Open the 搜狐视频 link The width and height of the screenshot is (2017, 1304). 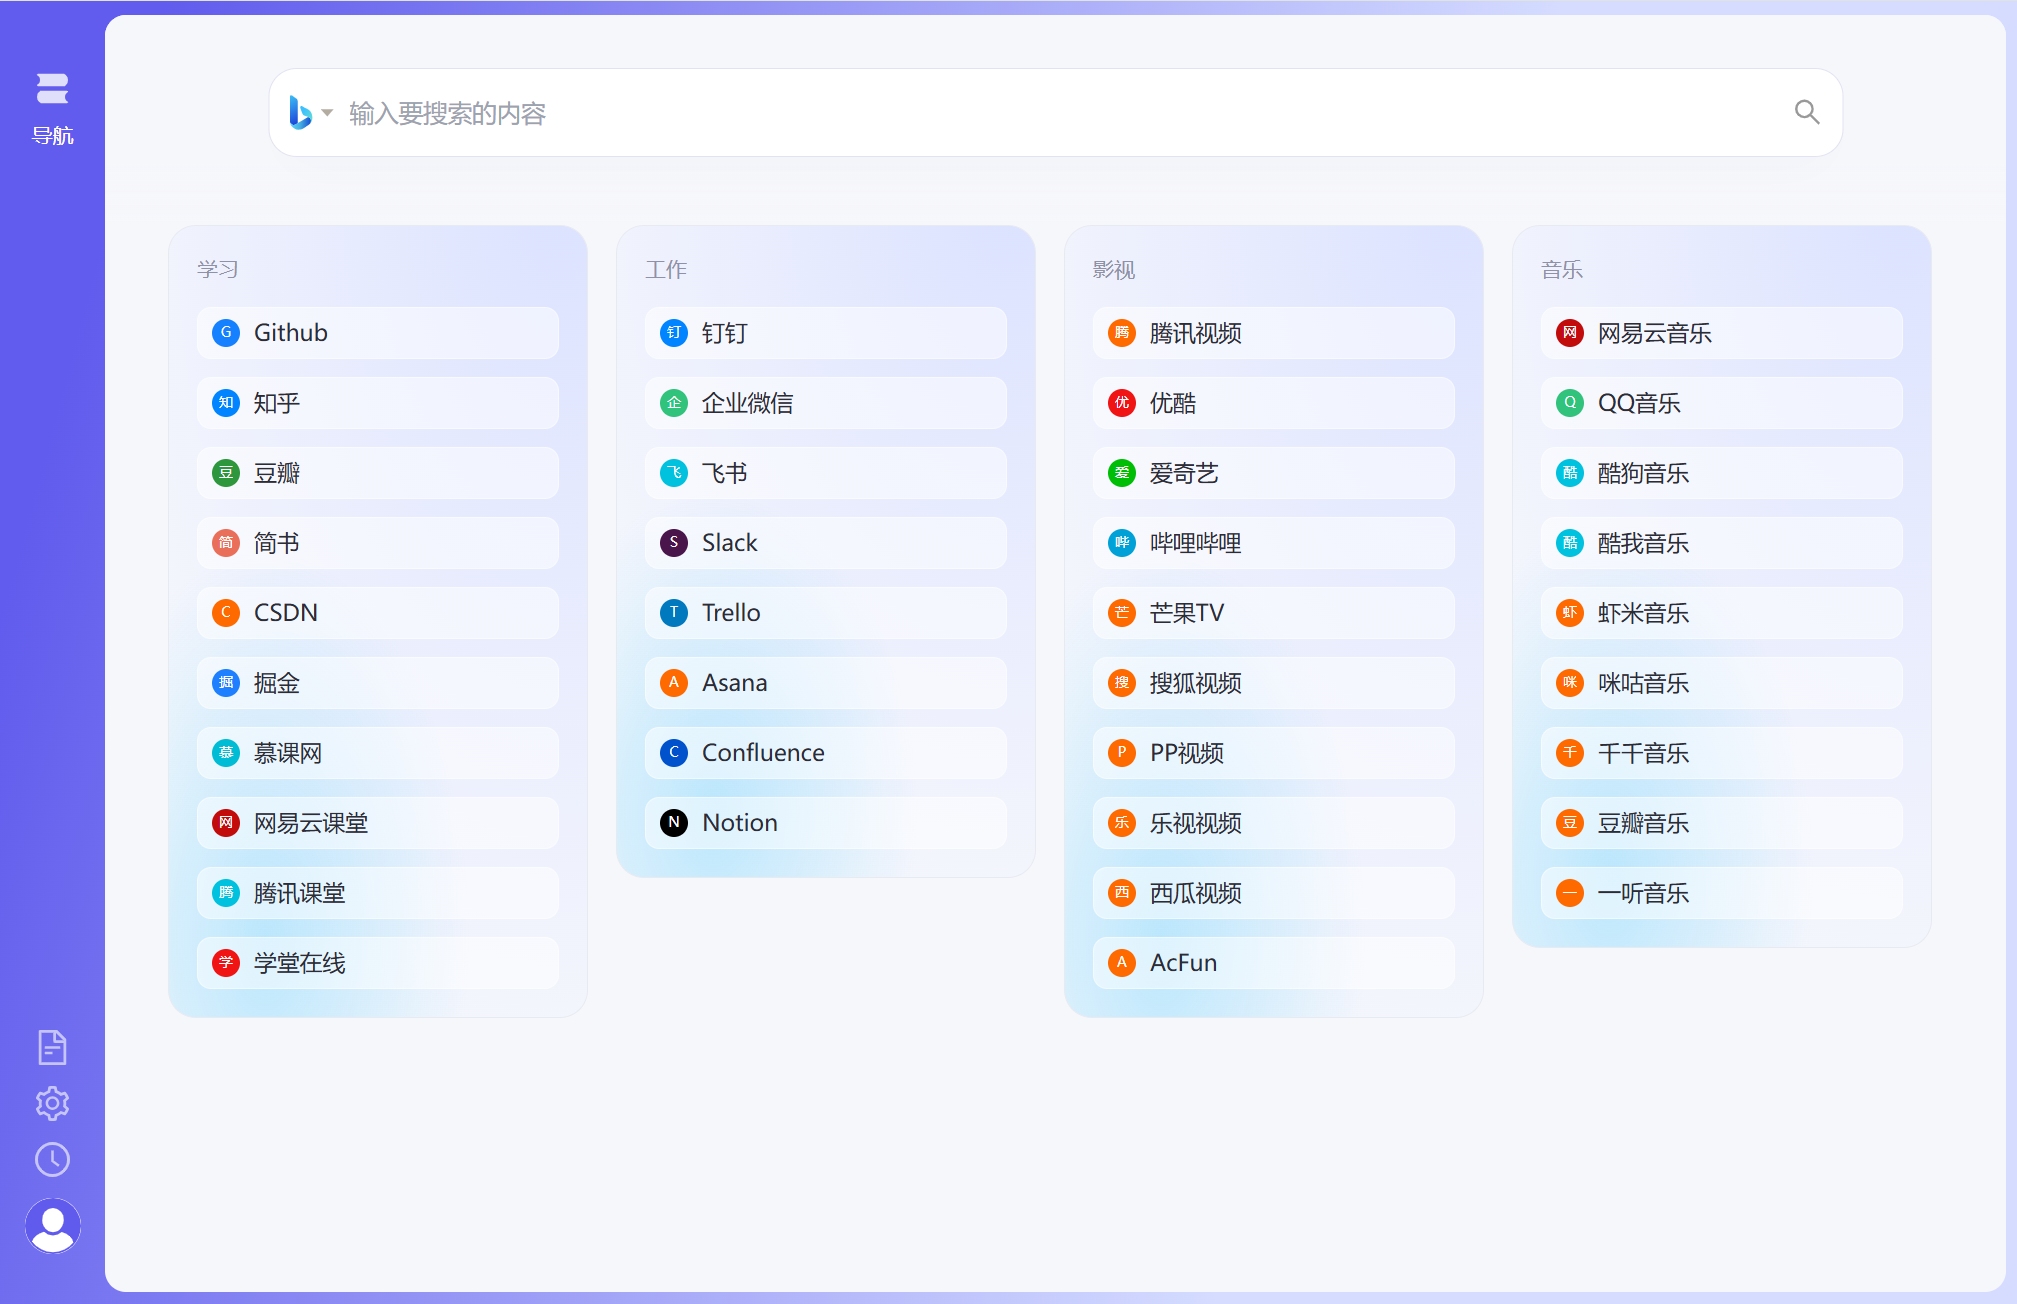pyautogui.click(x=1274, y=683)
